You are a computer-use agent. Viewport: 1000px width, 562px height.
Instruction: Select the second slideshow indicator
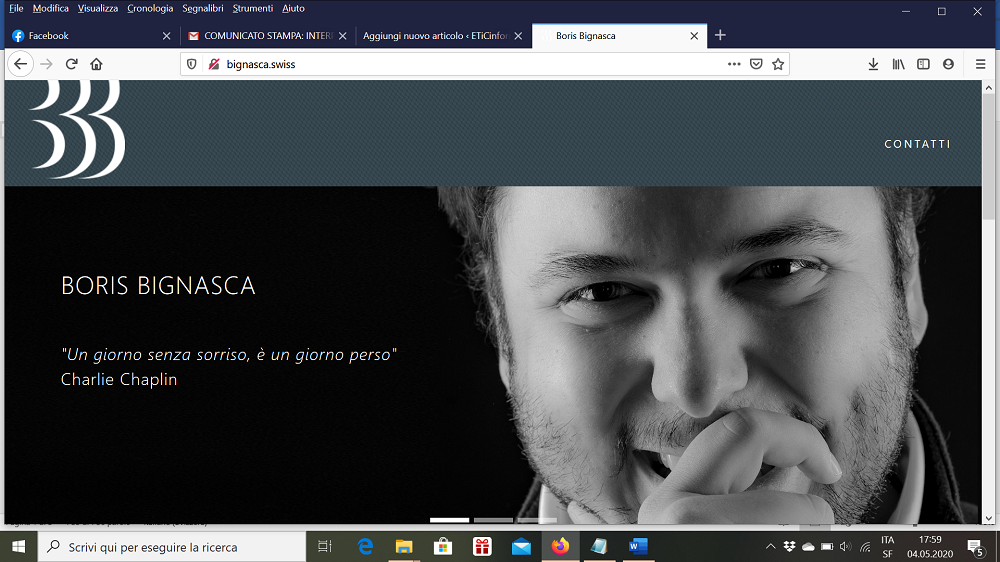(494, 521)
